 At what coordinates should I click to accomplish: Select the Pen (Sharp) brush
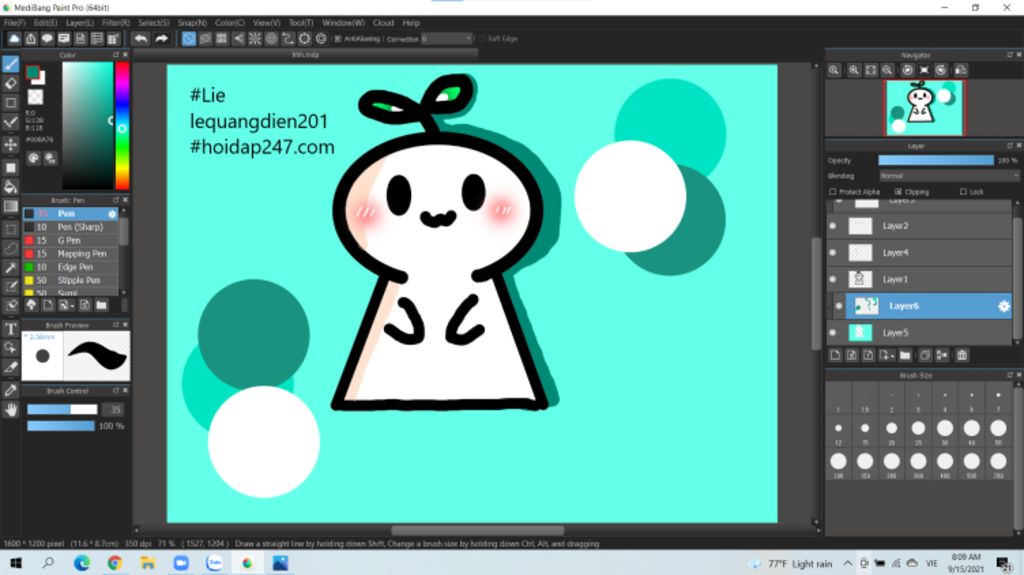tap(71, 227)
